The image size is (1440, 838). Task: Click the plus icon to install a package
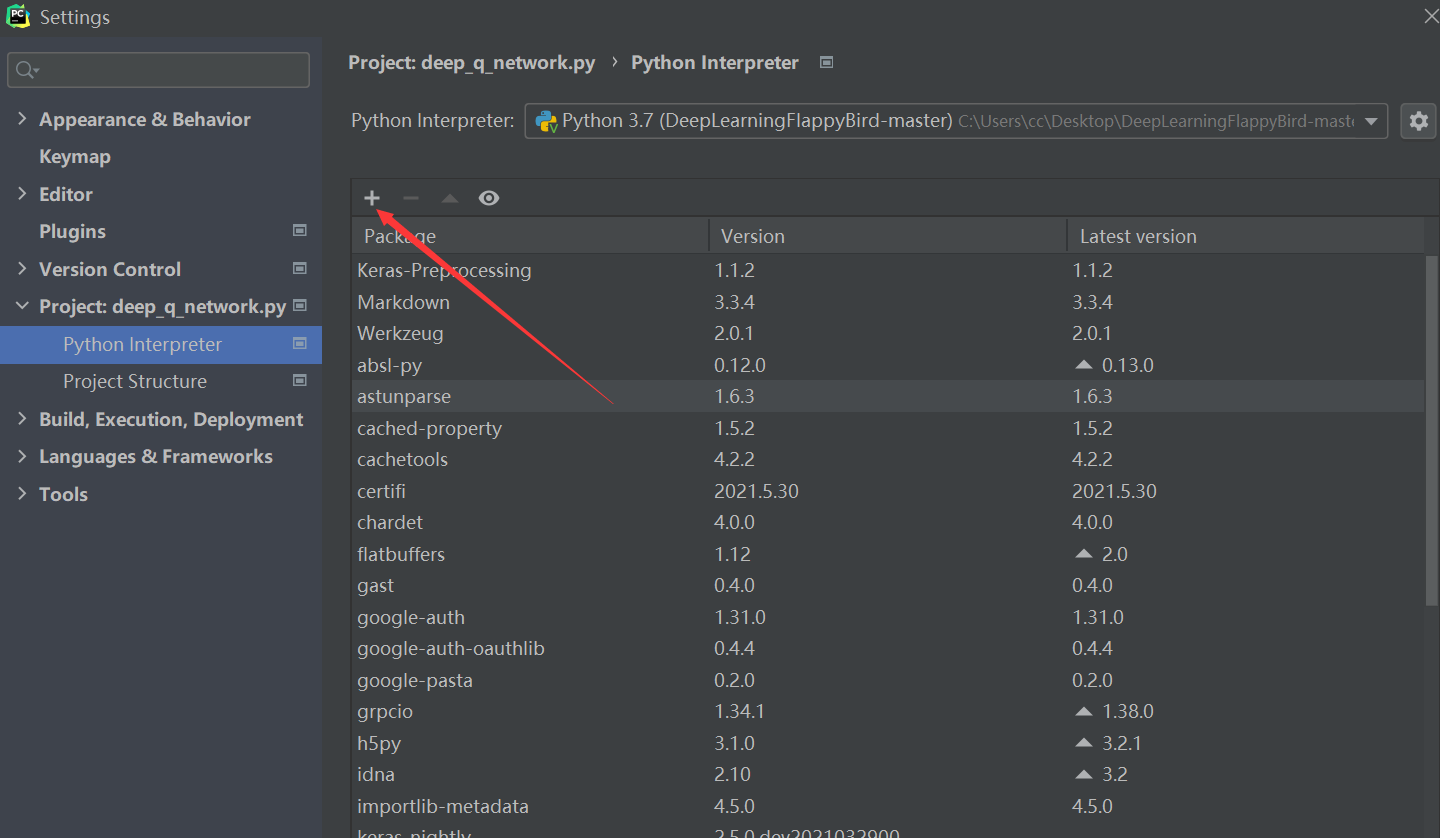tap(372, 198)
